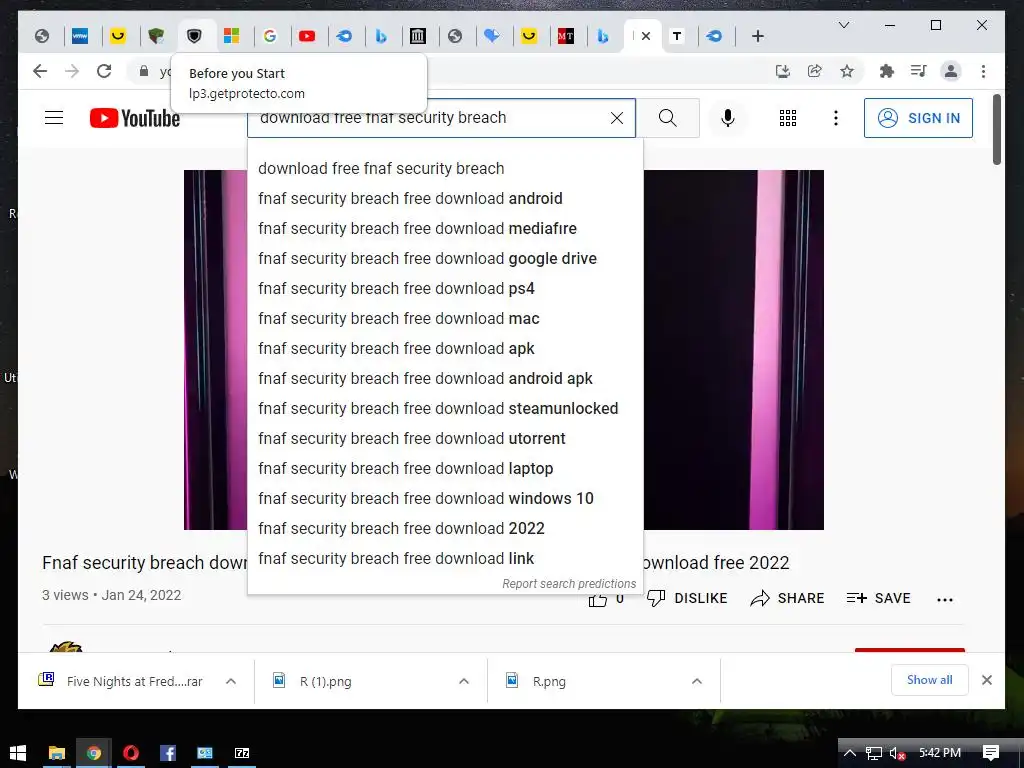Switch to the red YouTube icon tab

pos(307,36)
